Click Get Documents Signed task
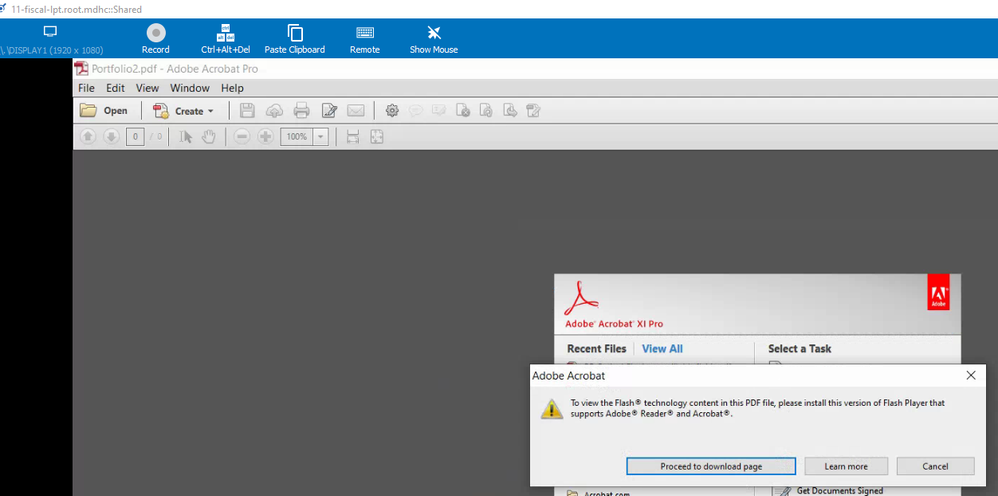 840,490
